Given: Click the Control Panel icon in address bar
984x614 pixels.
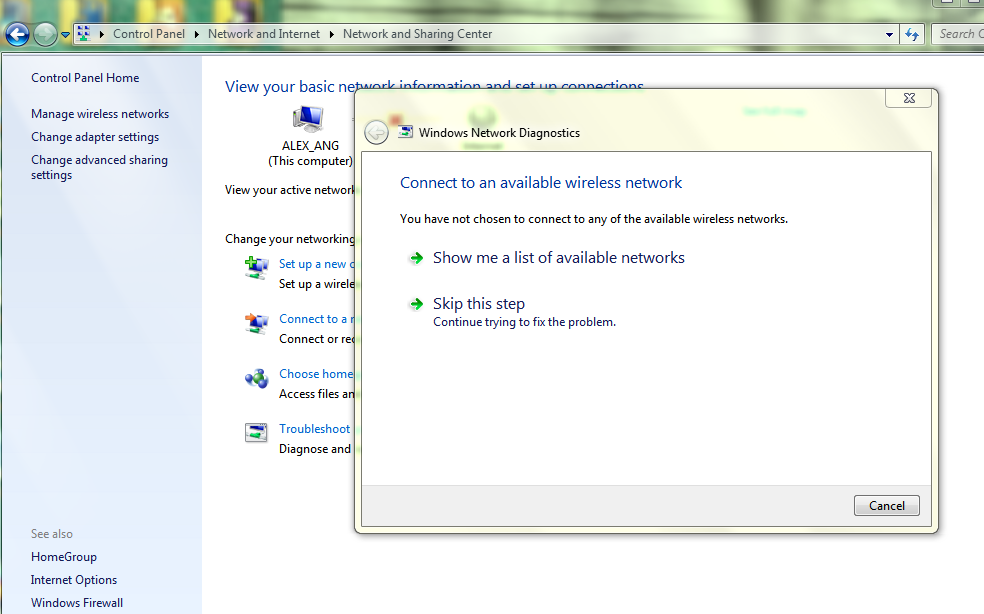Looking at the screenshot, I should 83,33.
